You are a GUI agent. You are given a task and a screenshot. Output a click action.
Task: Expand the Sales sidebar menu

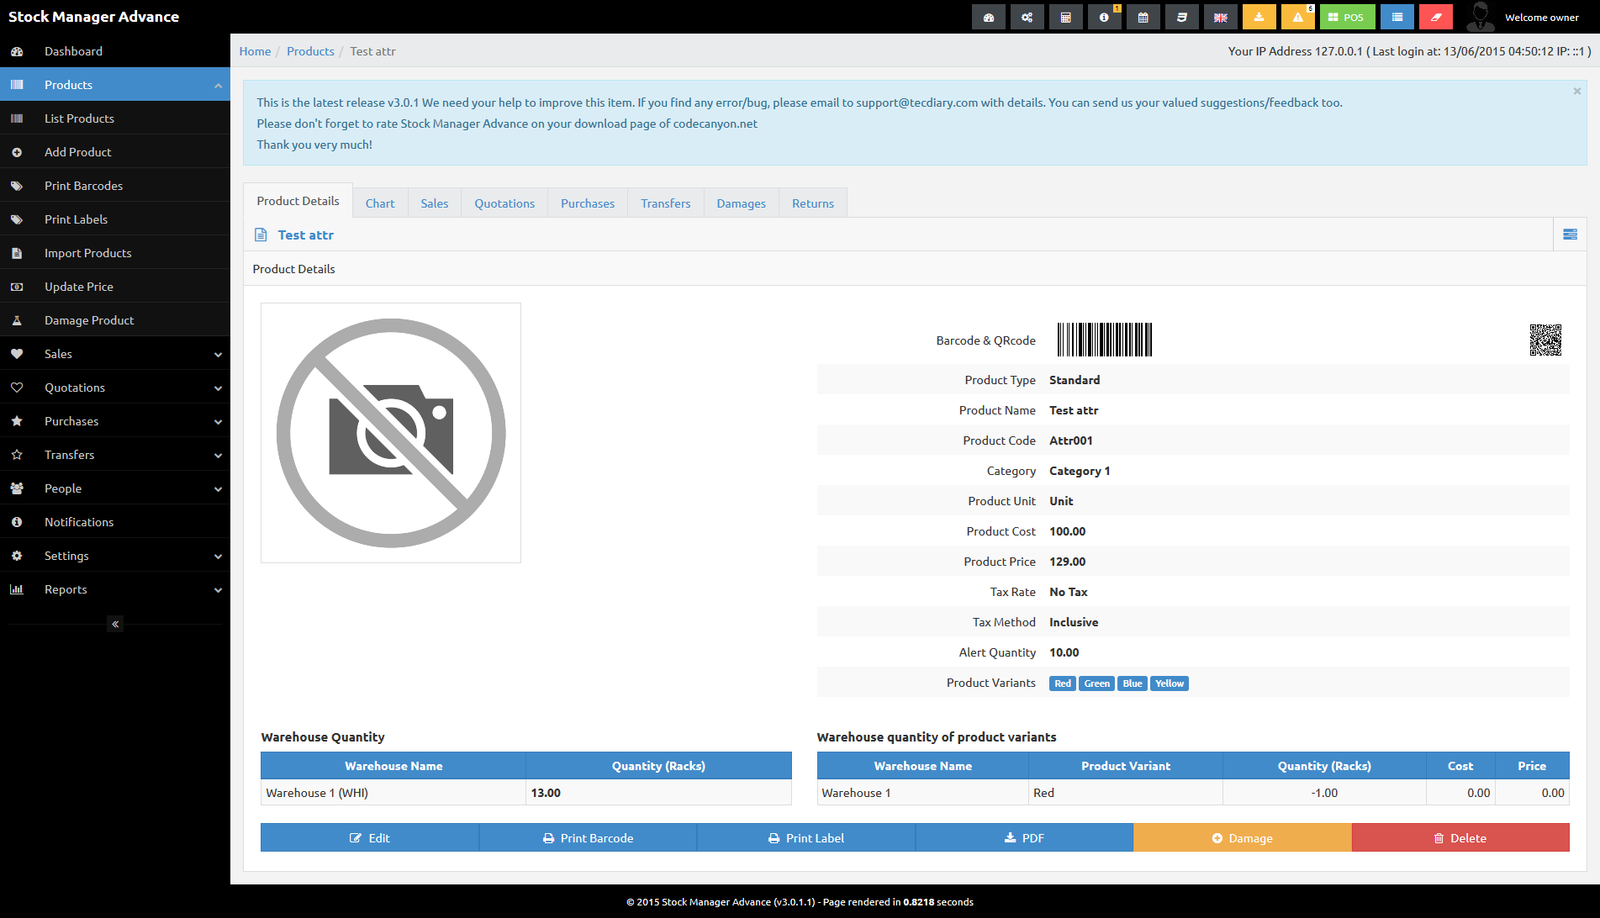coord(115,354)
